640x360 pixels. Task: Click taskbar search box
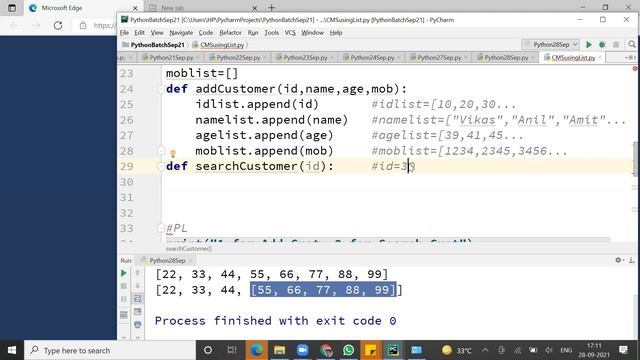click(x=110, y=350)
